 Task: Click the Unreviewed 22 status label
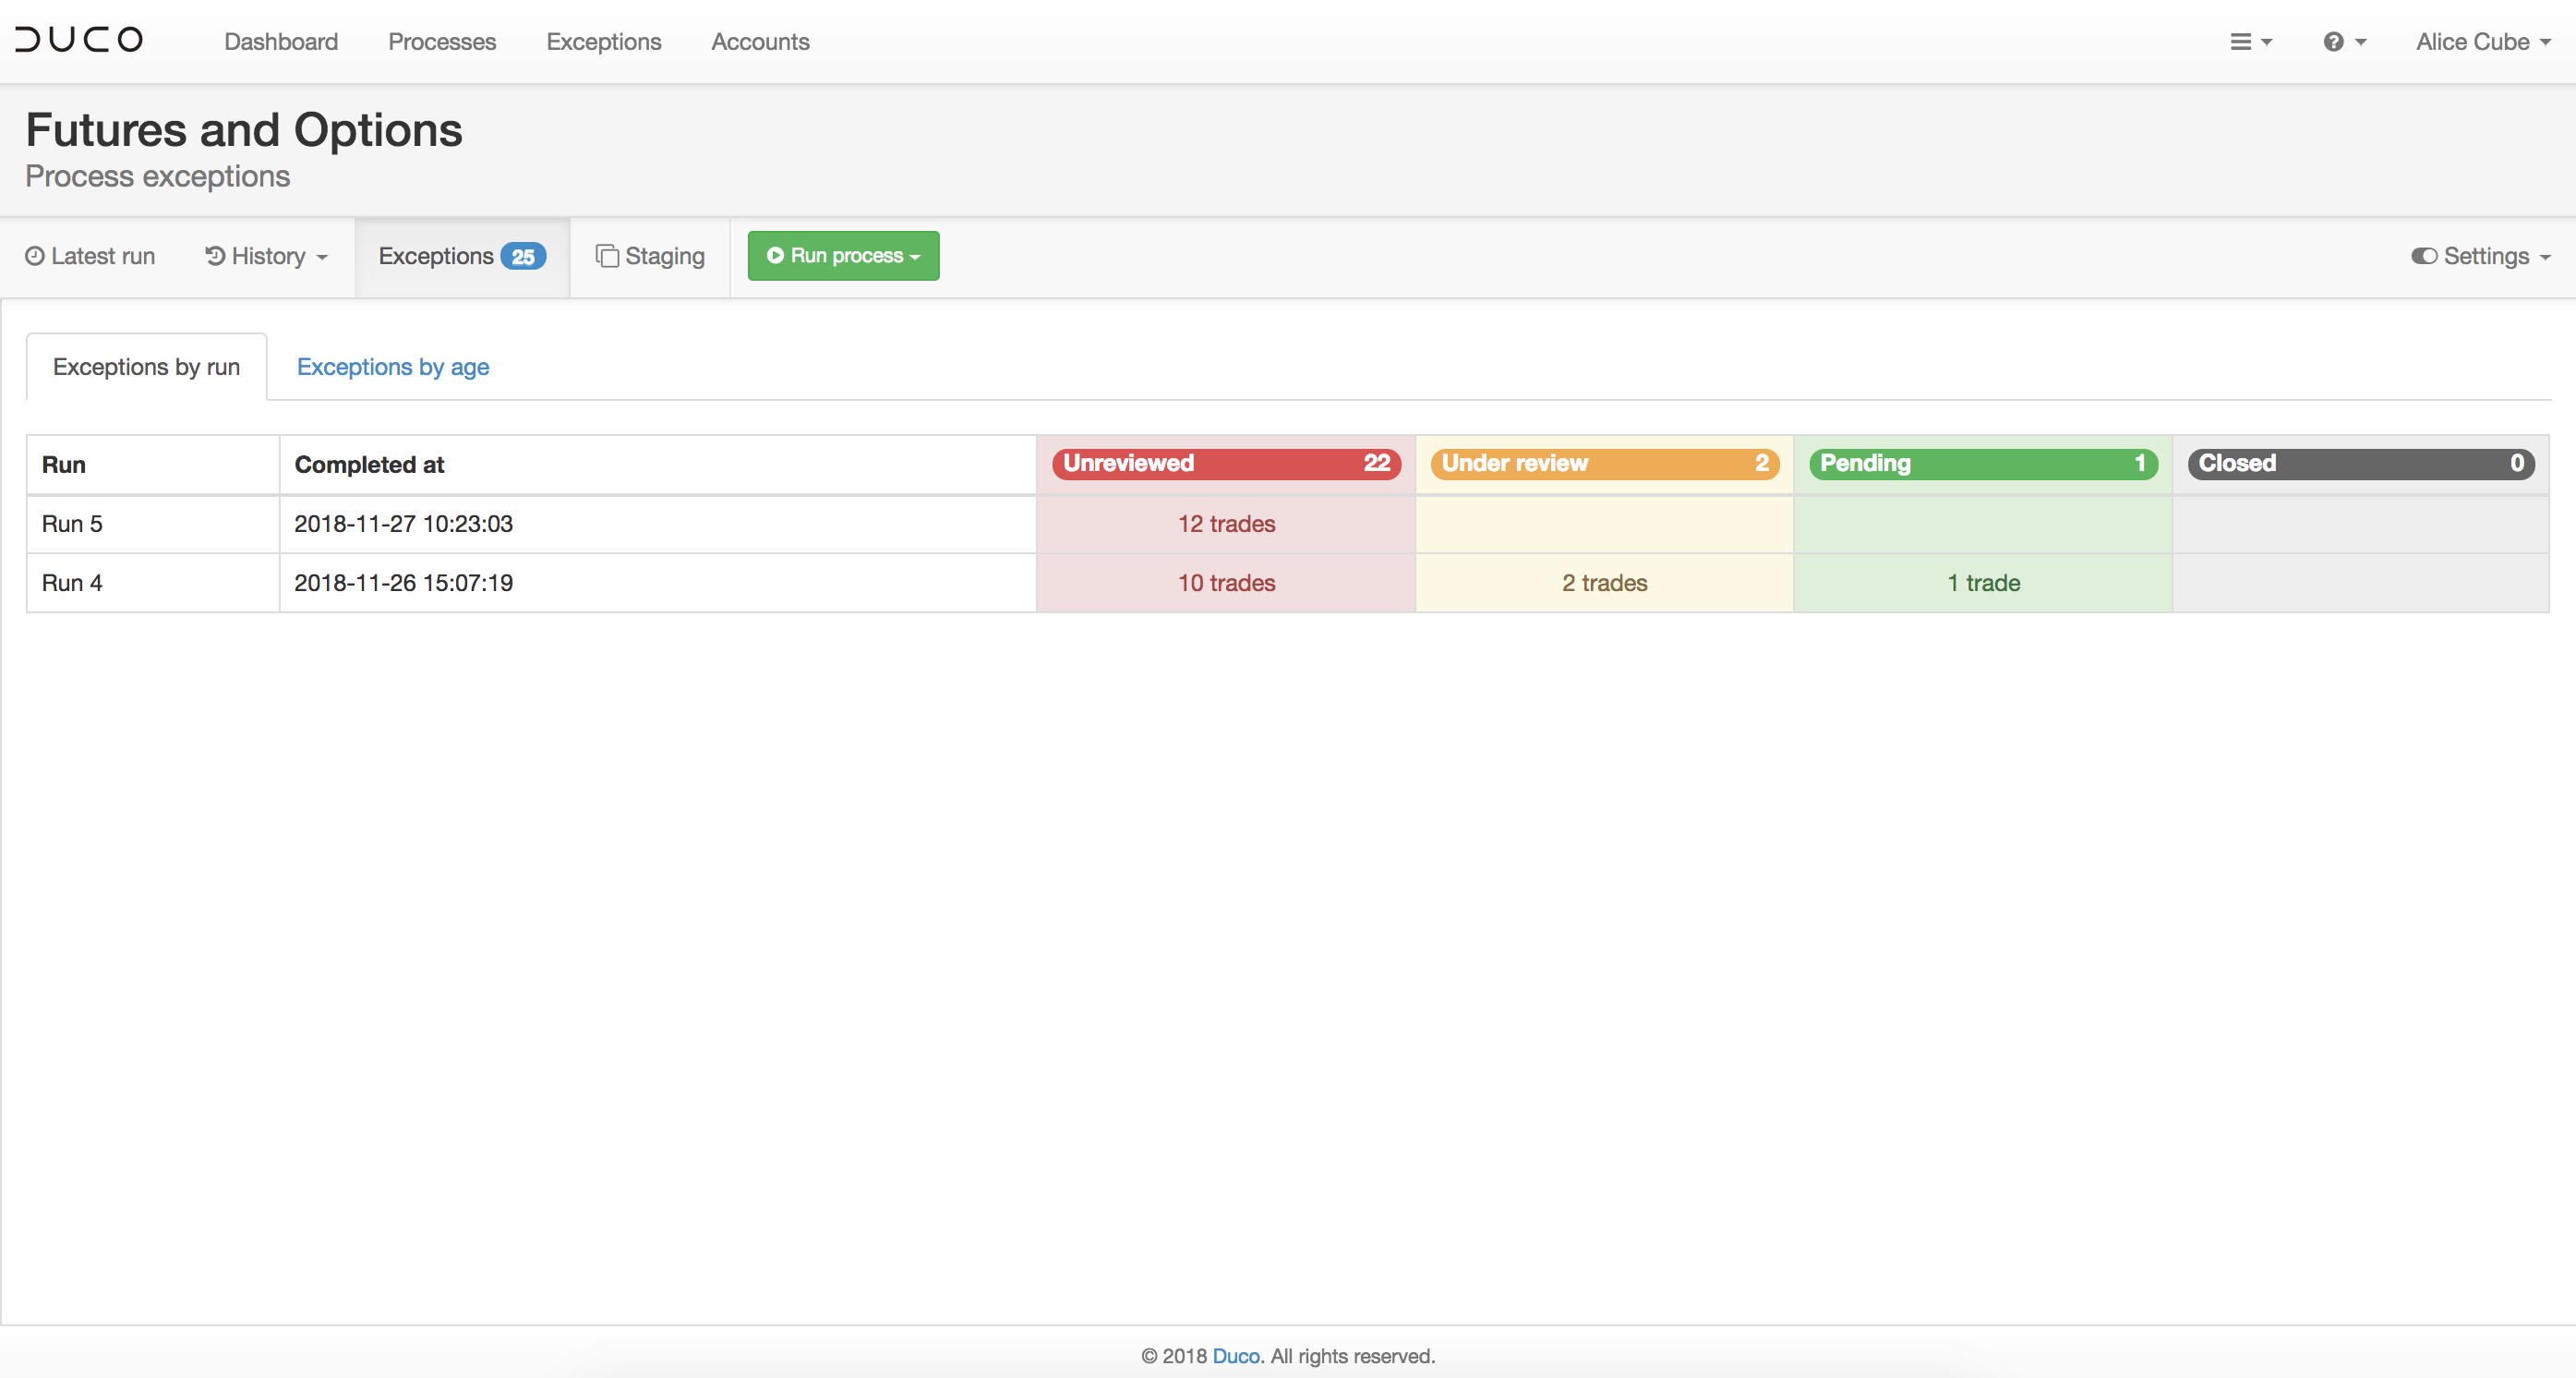pyautogui.click(x=1227, y=463)
